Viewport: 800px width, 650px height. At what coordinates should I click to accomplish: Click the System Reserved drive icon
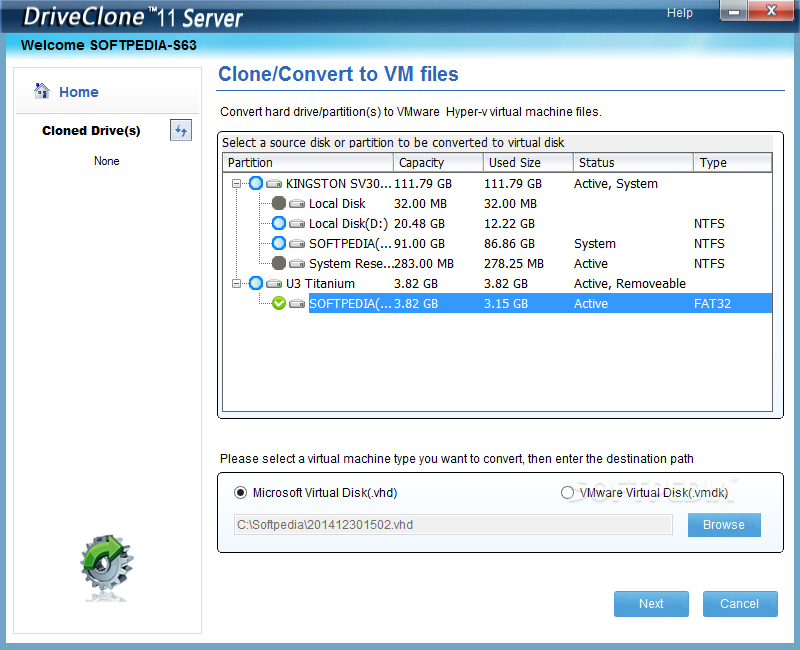[297, 264]
